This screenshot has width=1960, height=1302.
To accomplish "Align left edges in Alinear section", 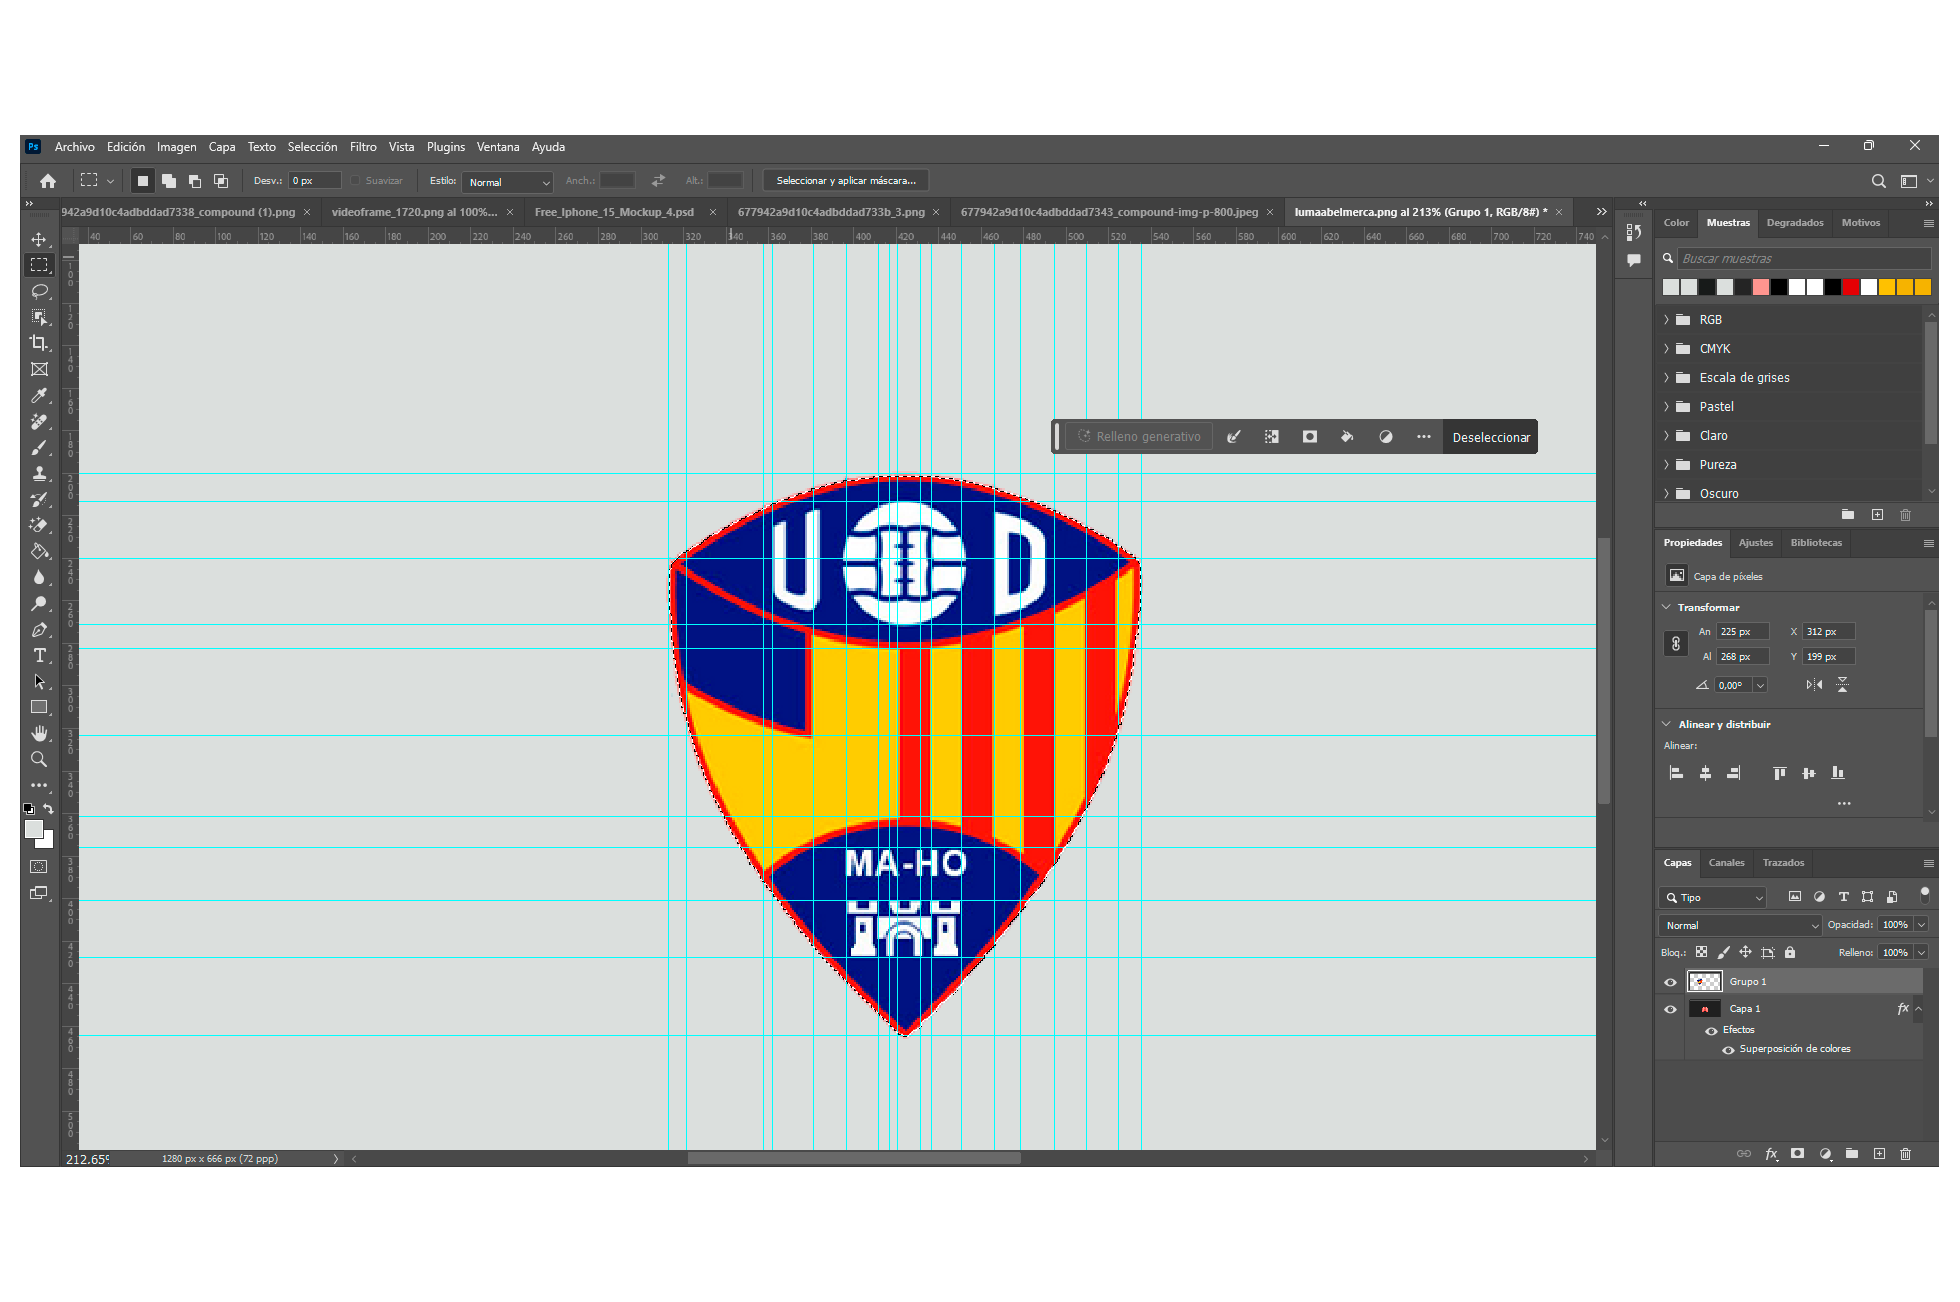I will pos(1676,773).
